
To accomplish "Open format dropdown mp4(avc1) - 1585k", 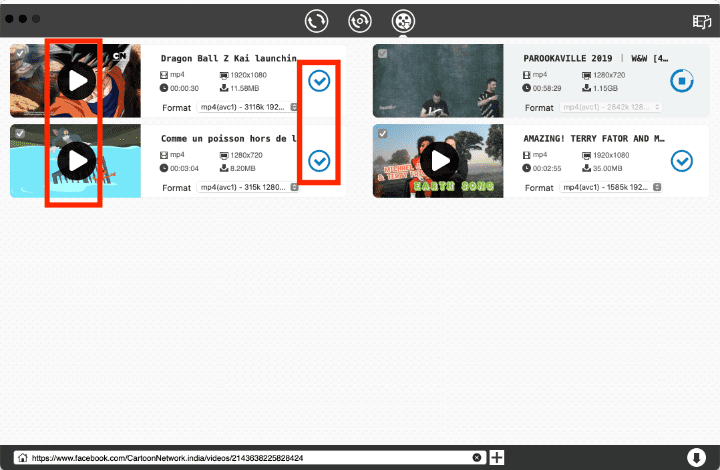I will tap(611, 187).
